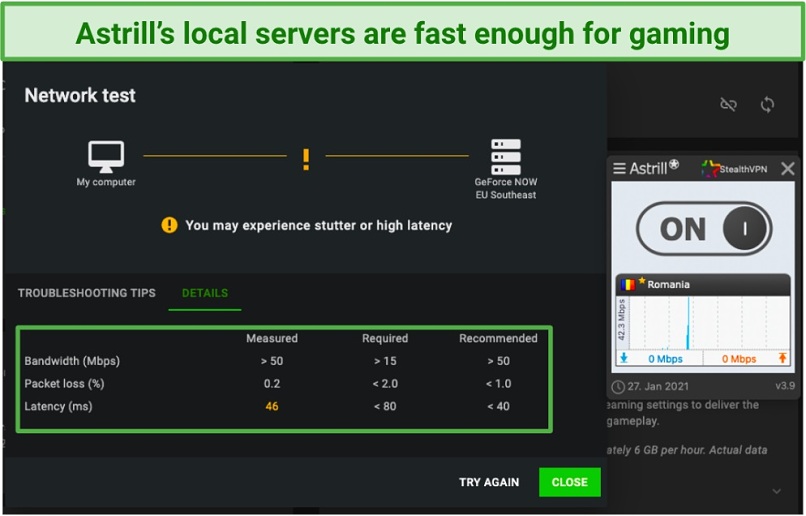This screenshot has width=806, height=516.
Task: Click the 27. Jan 2021 date label
Action: [658, 386]
